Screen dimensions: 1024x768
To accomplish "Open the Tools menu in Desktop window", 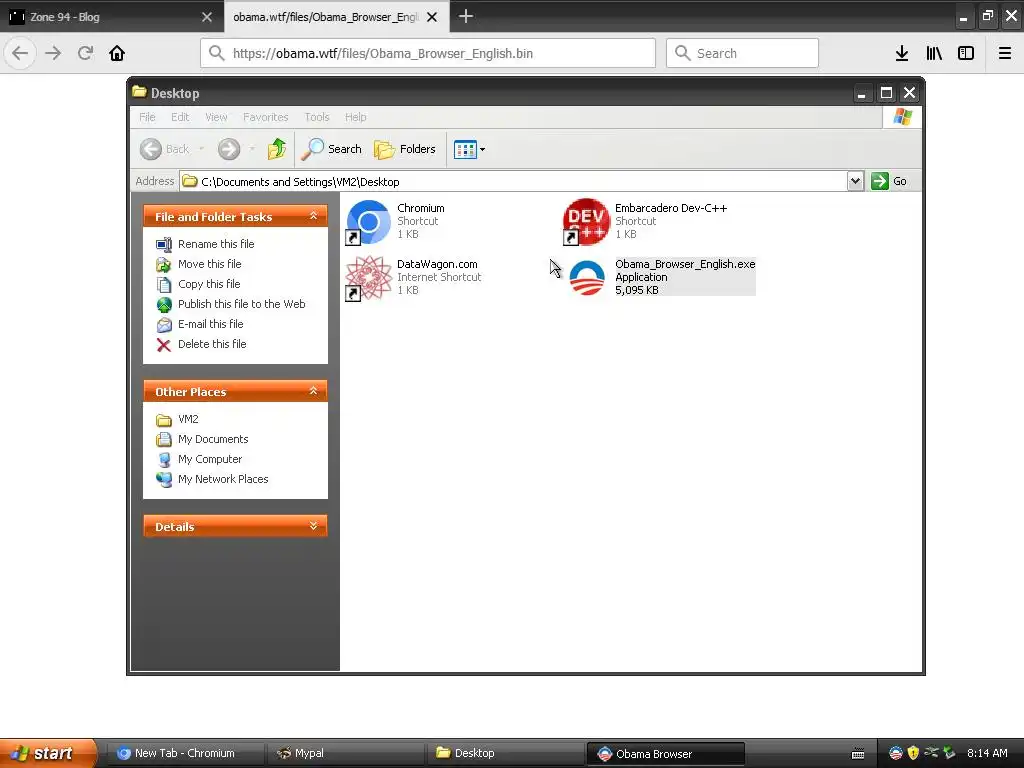I will tap(317, 117).
